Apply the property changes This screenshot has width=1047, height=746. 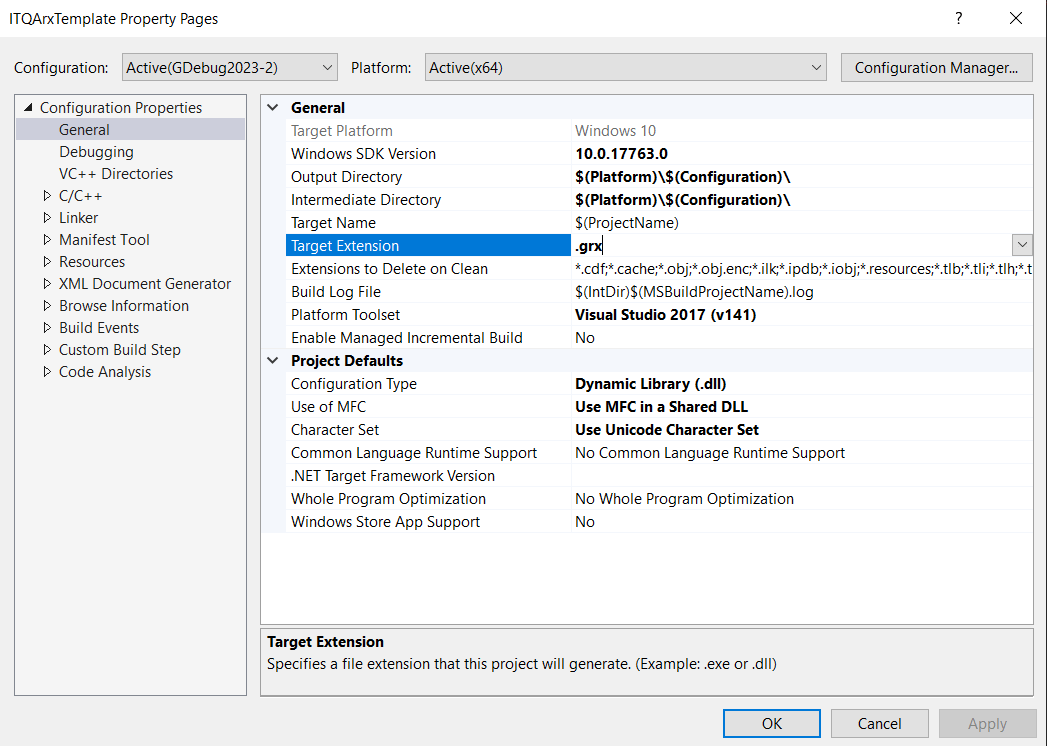pyautogui.click(x=987, y=723)
